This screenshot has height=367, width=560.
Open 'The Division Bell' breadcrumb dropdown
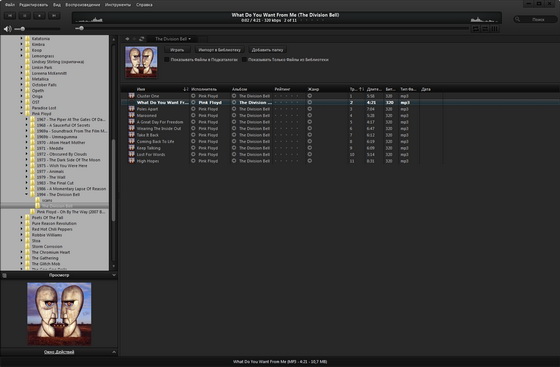173,39
